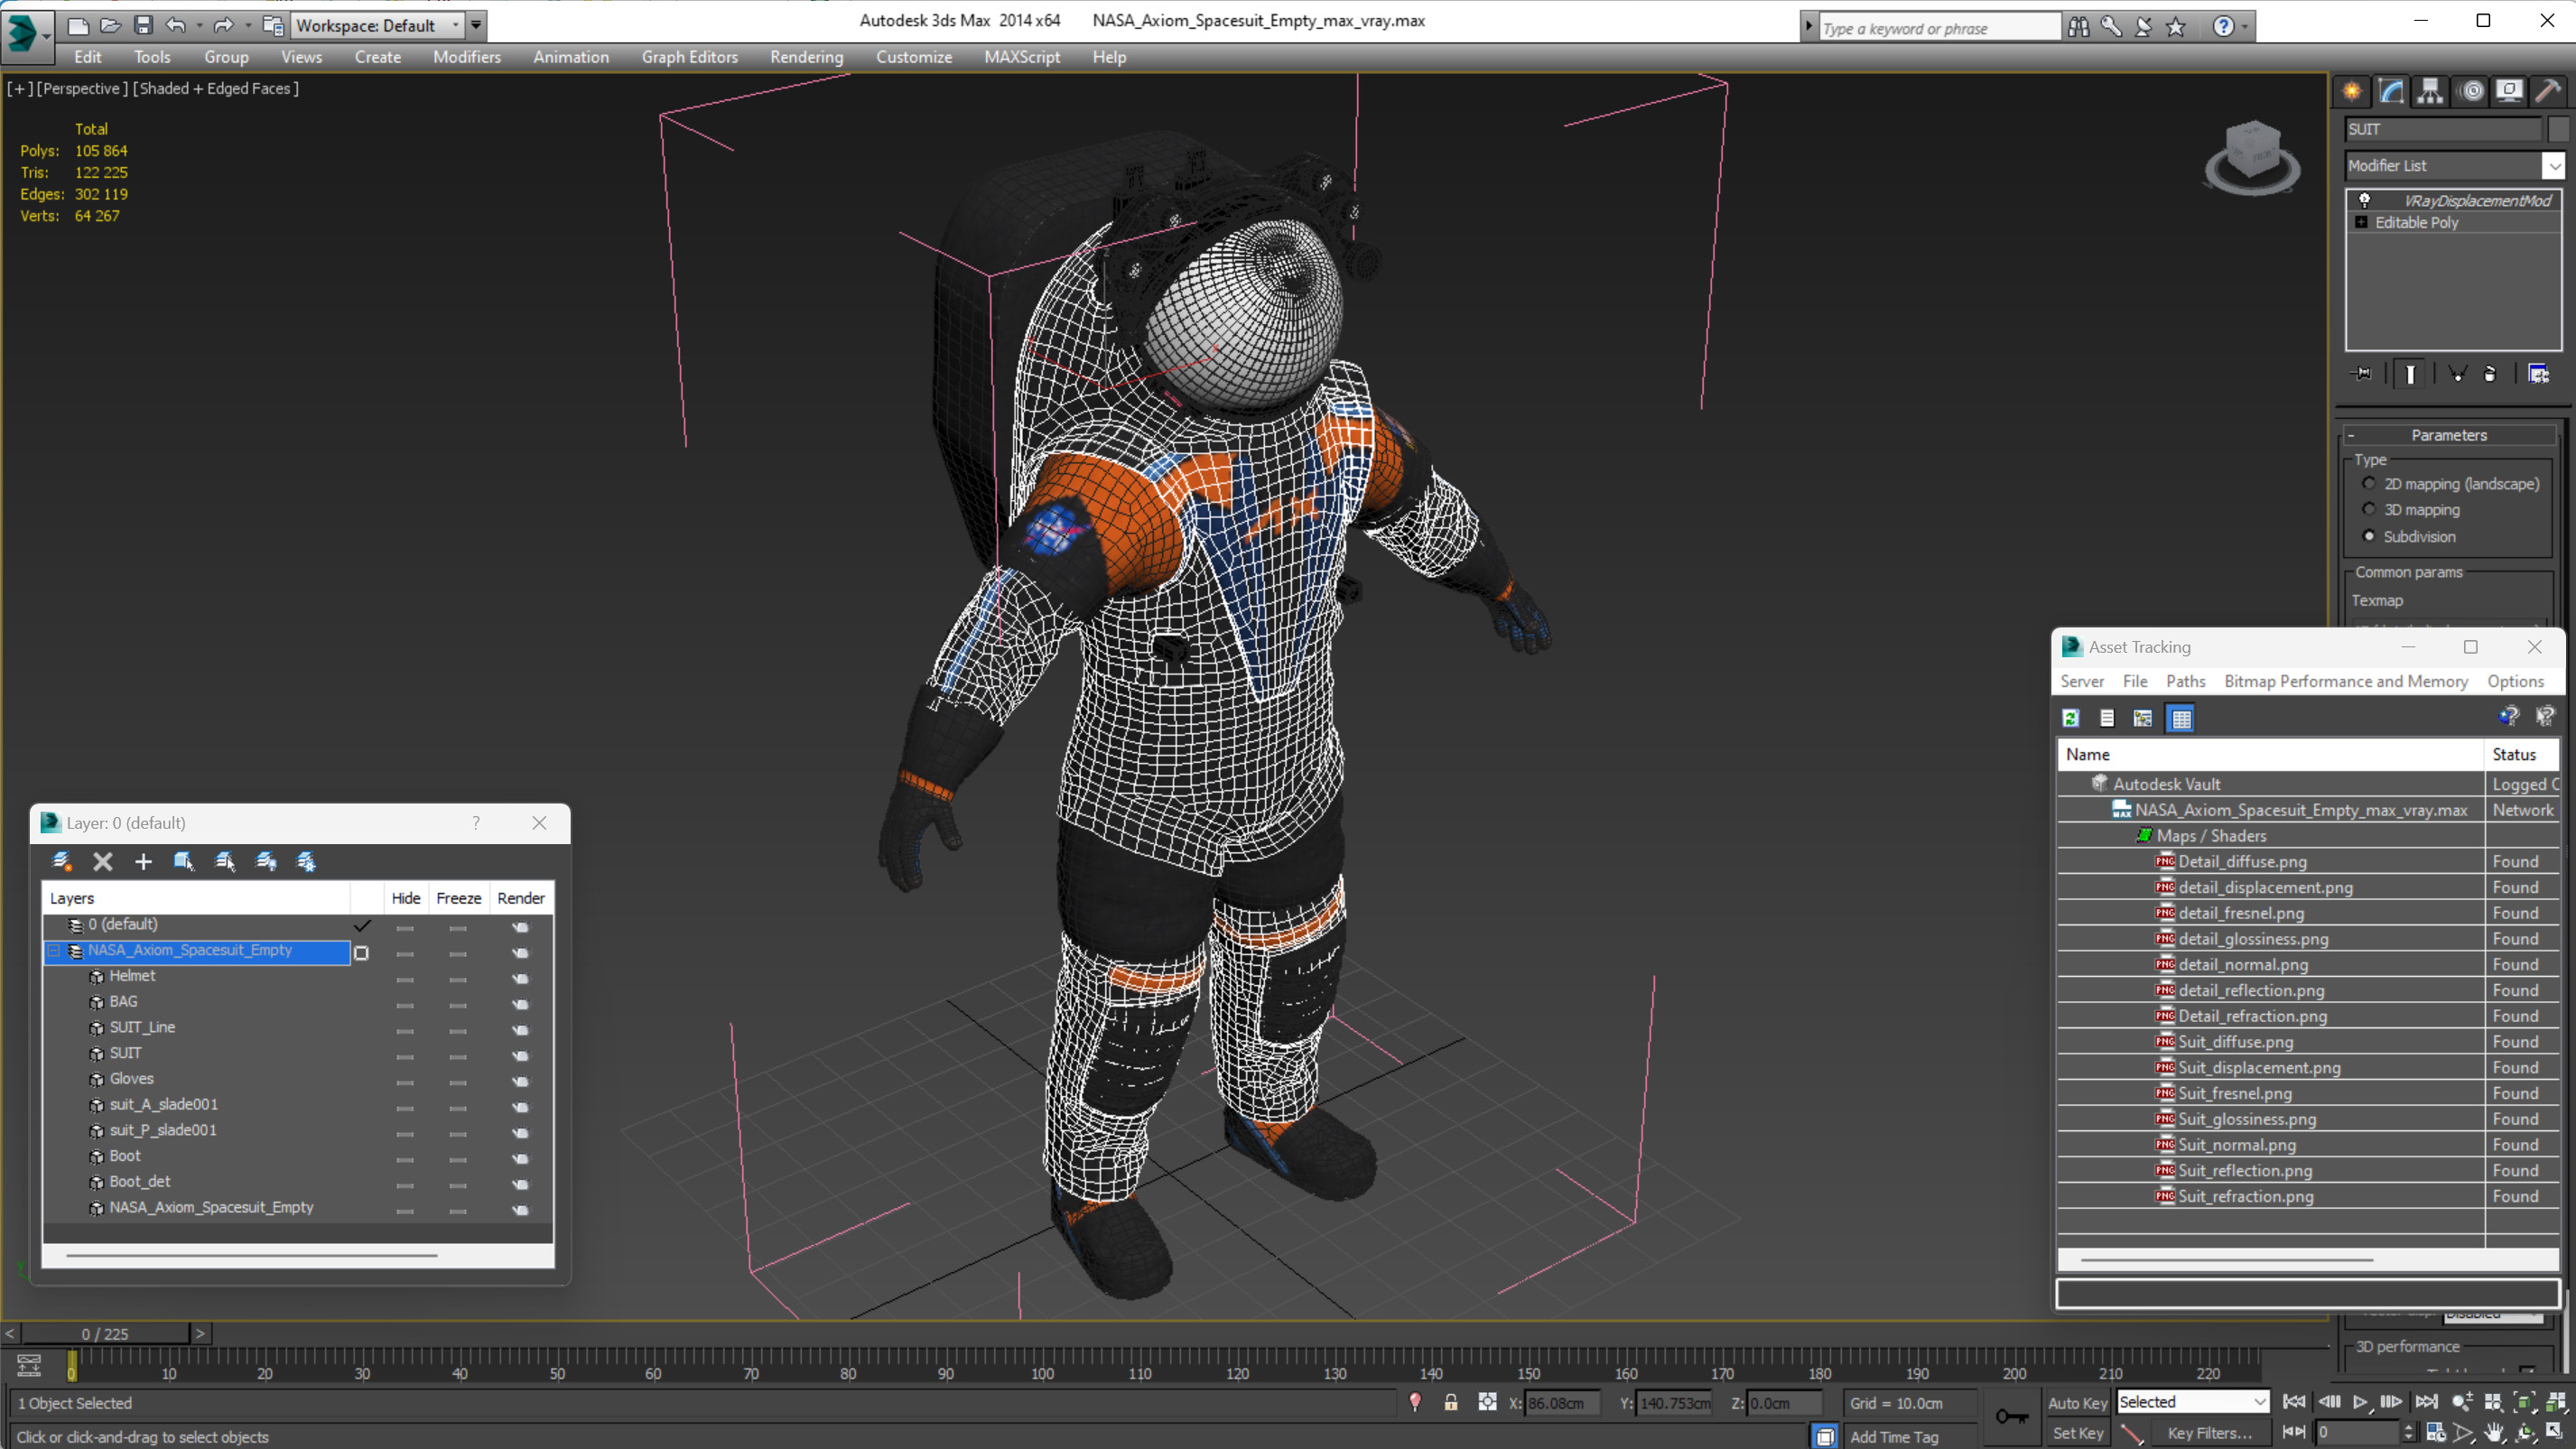Play the animation
Screen dimensions: 2576x1449
(x=2360, y=1401)
